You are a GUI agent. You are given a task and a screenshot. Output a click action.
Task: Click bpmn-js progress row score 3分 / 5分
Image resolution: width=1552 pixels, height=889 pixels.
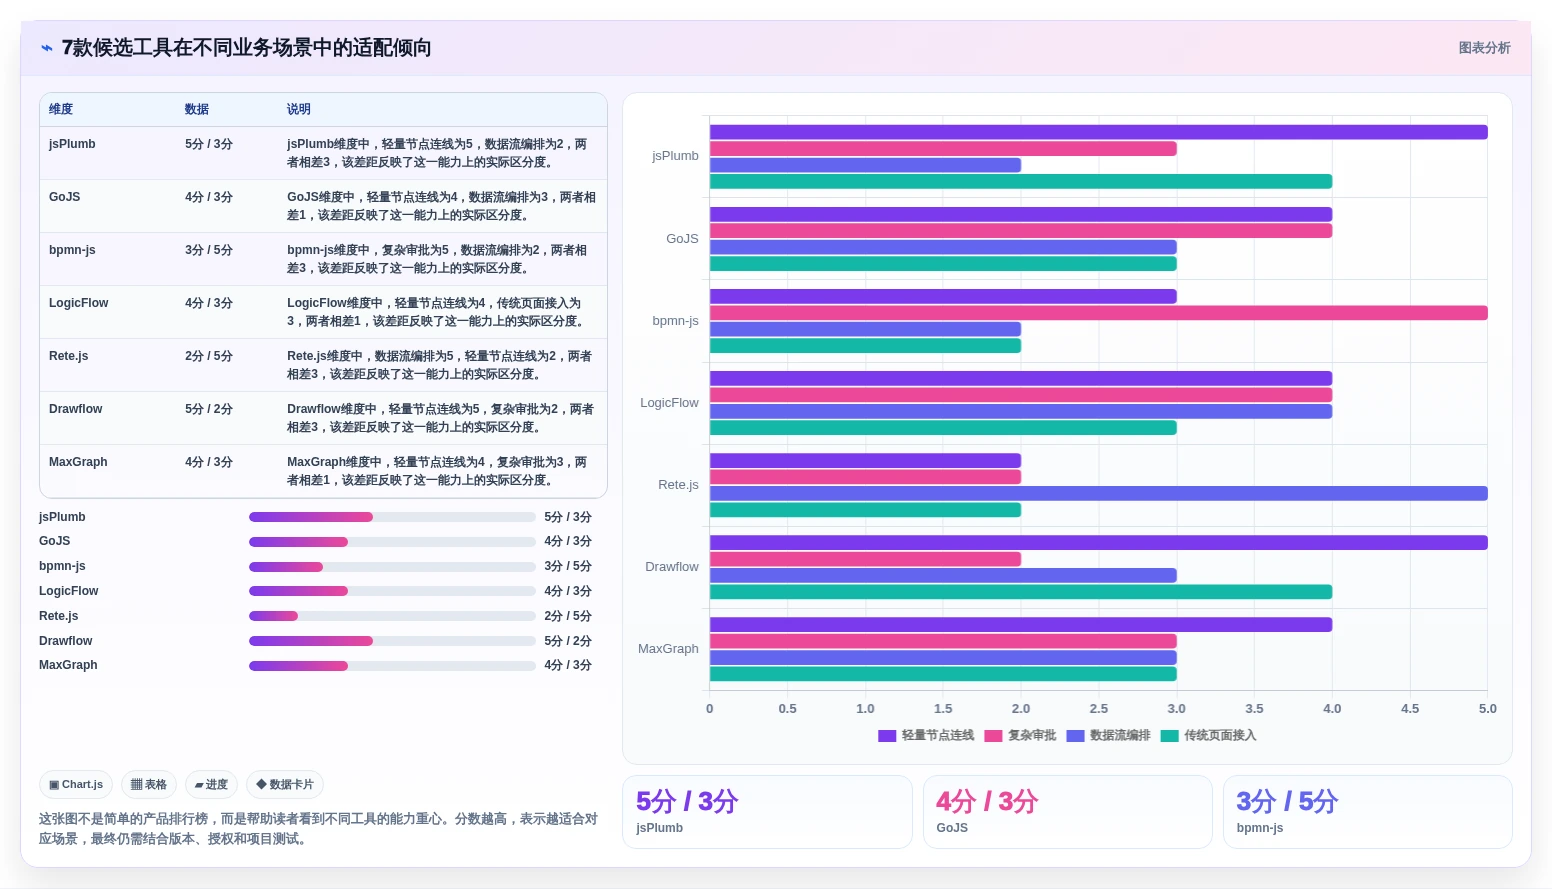568,567
